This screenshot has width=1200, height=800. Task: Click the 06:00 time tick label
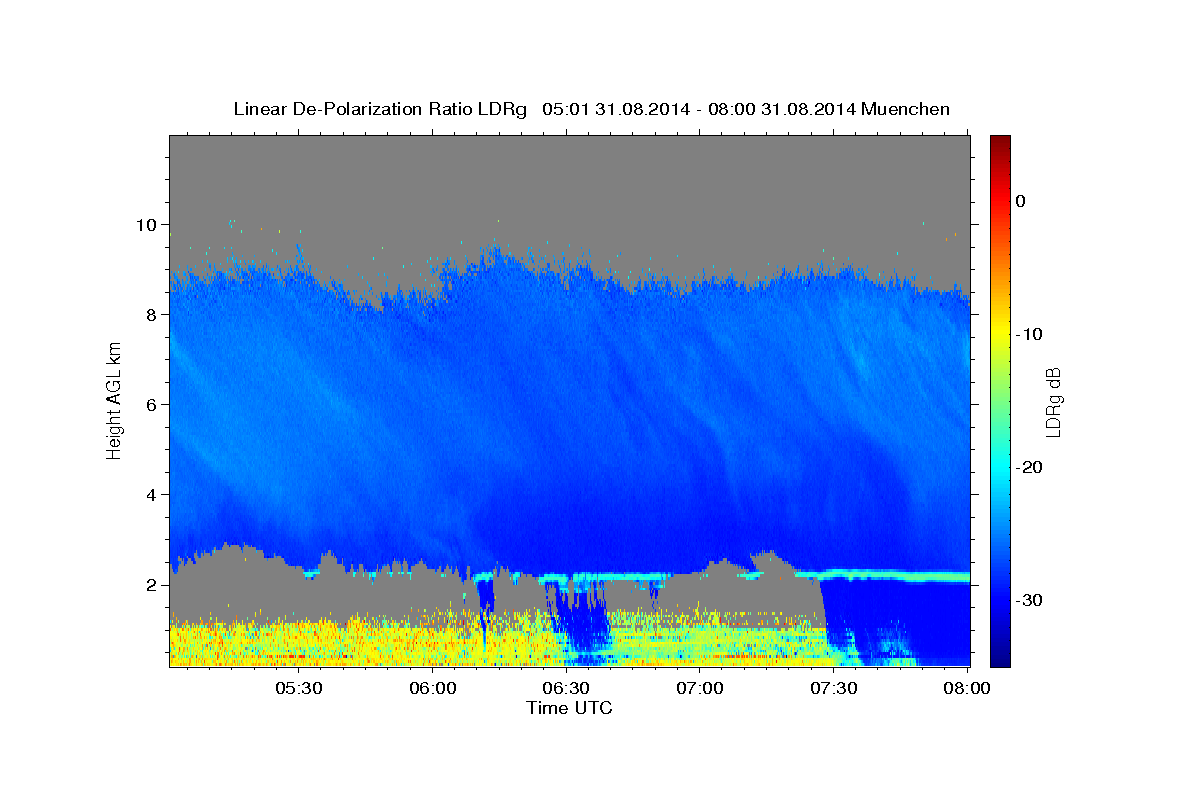point(433,689)
